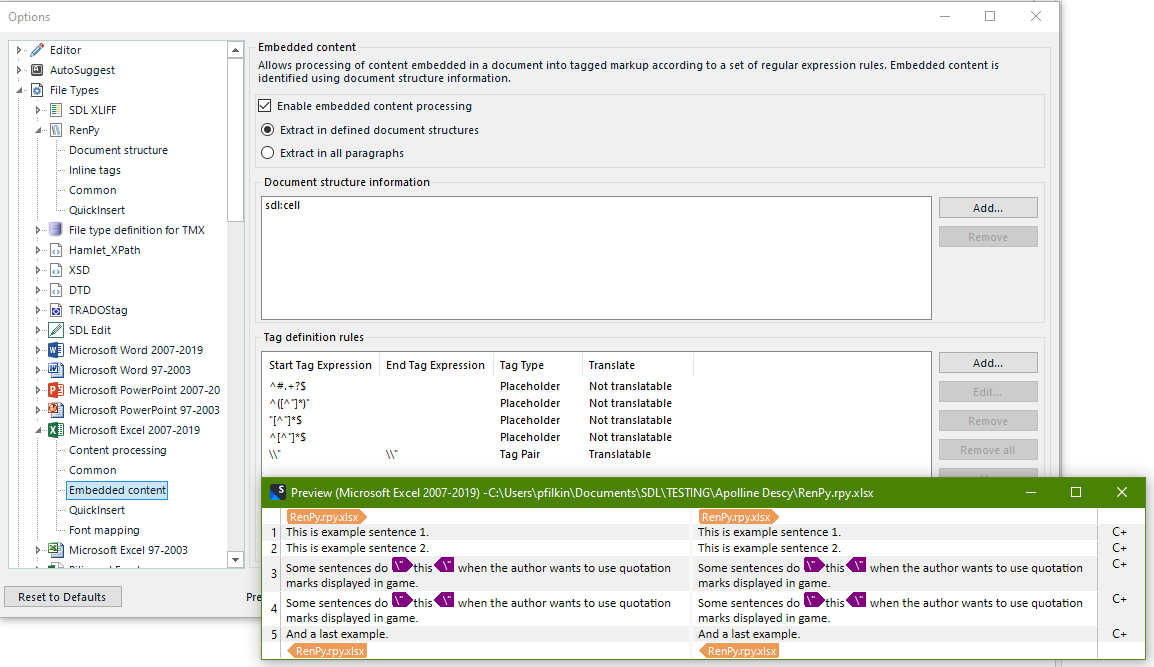Click the File Types gear icon
The height and width of the screenshot is (667, 1154).
coord(37,90)
